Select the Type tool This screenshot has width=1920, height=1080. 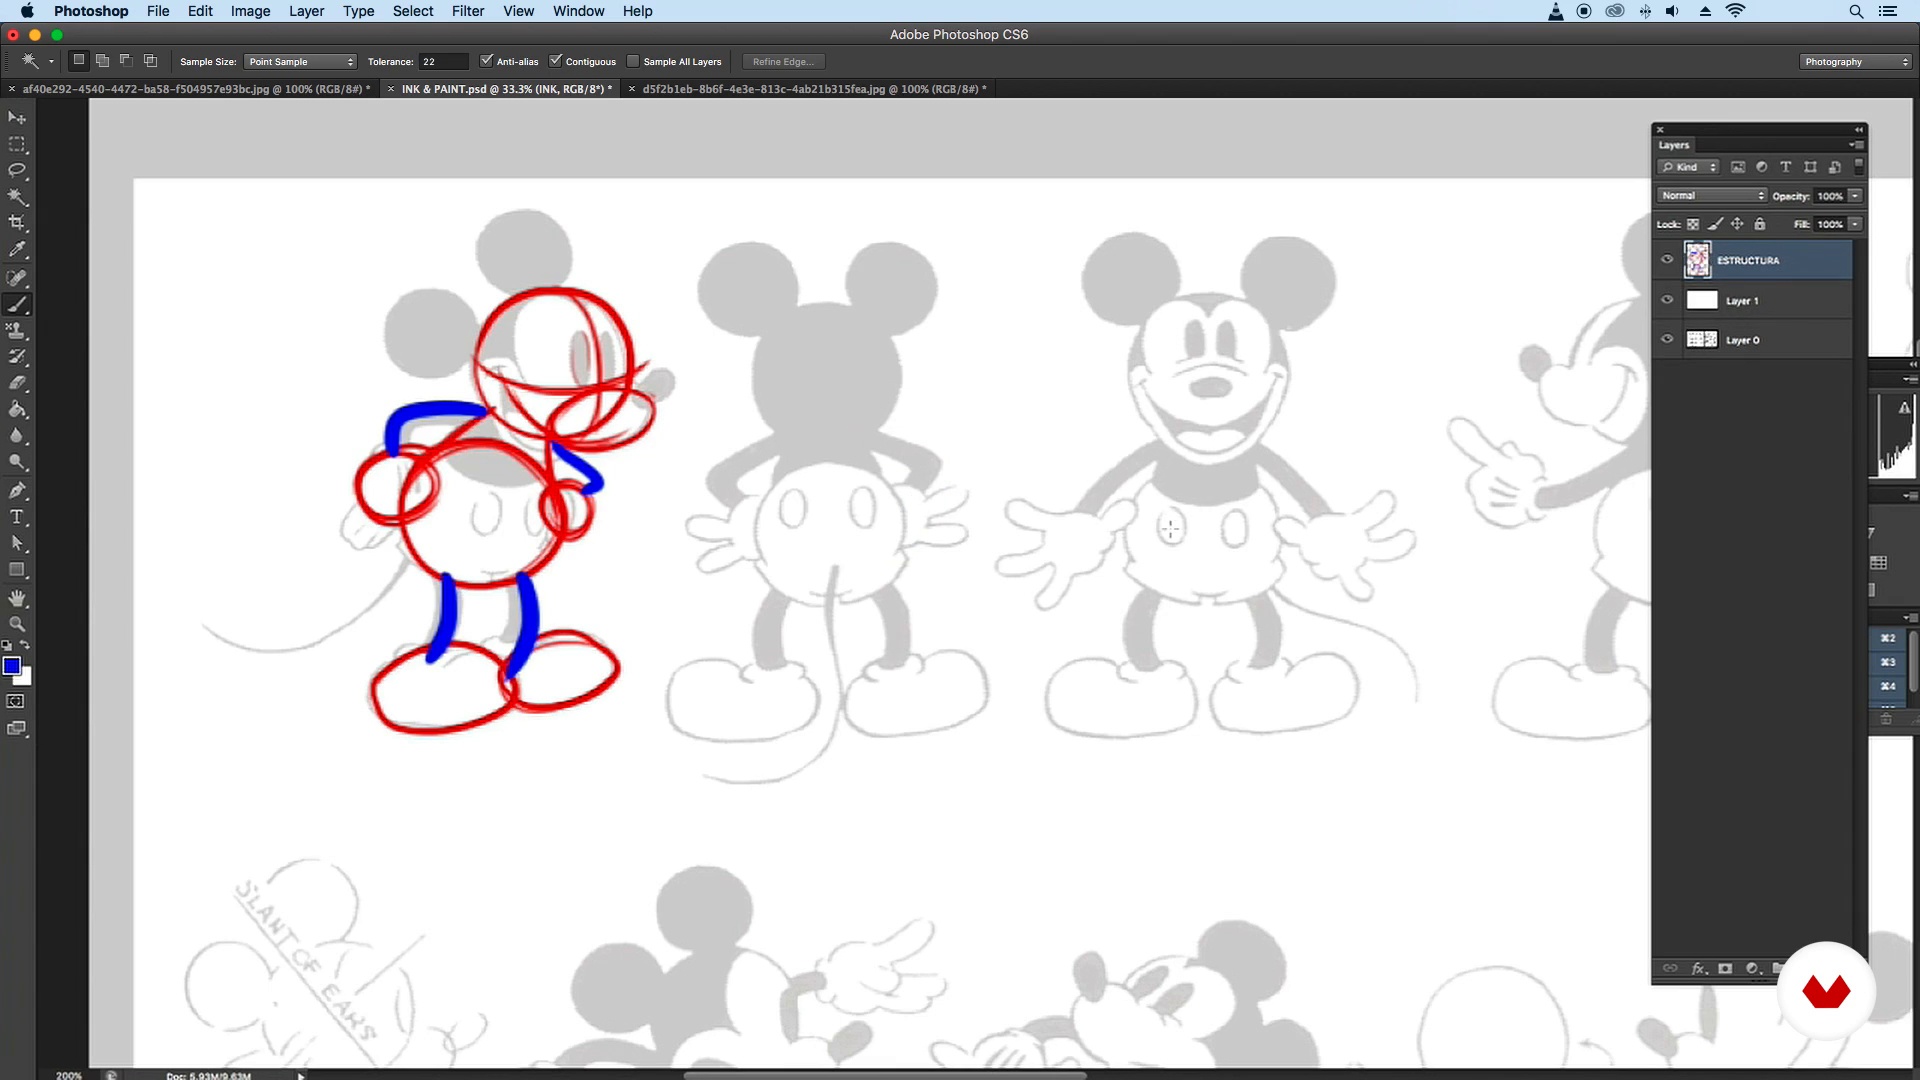coord(17,517)
